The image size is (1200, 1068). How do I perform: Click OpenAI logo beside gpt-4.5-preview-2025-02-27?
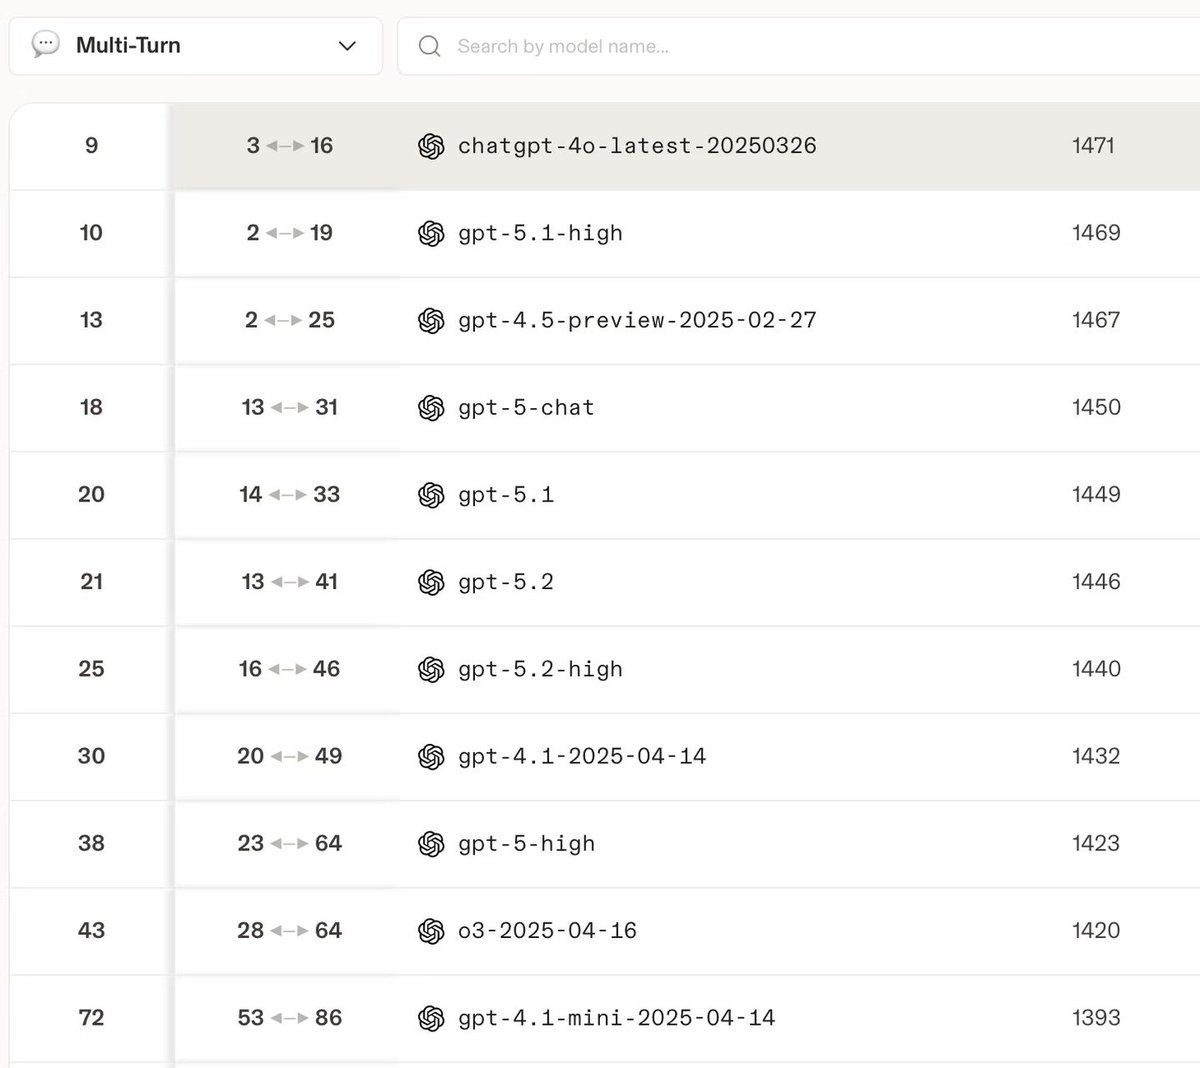431,320
